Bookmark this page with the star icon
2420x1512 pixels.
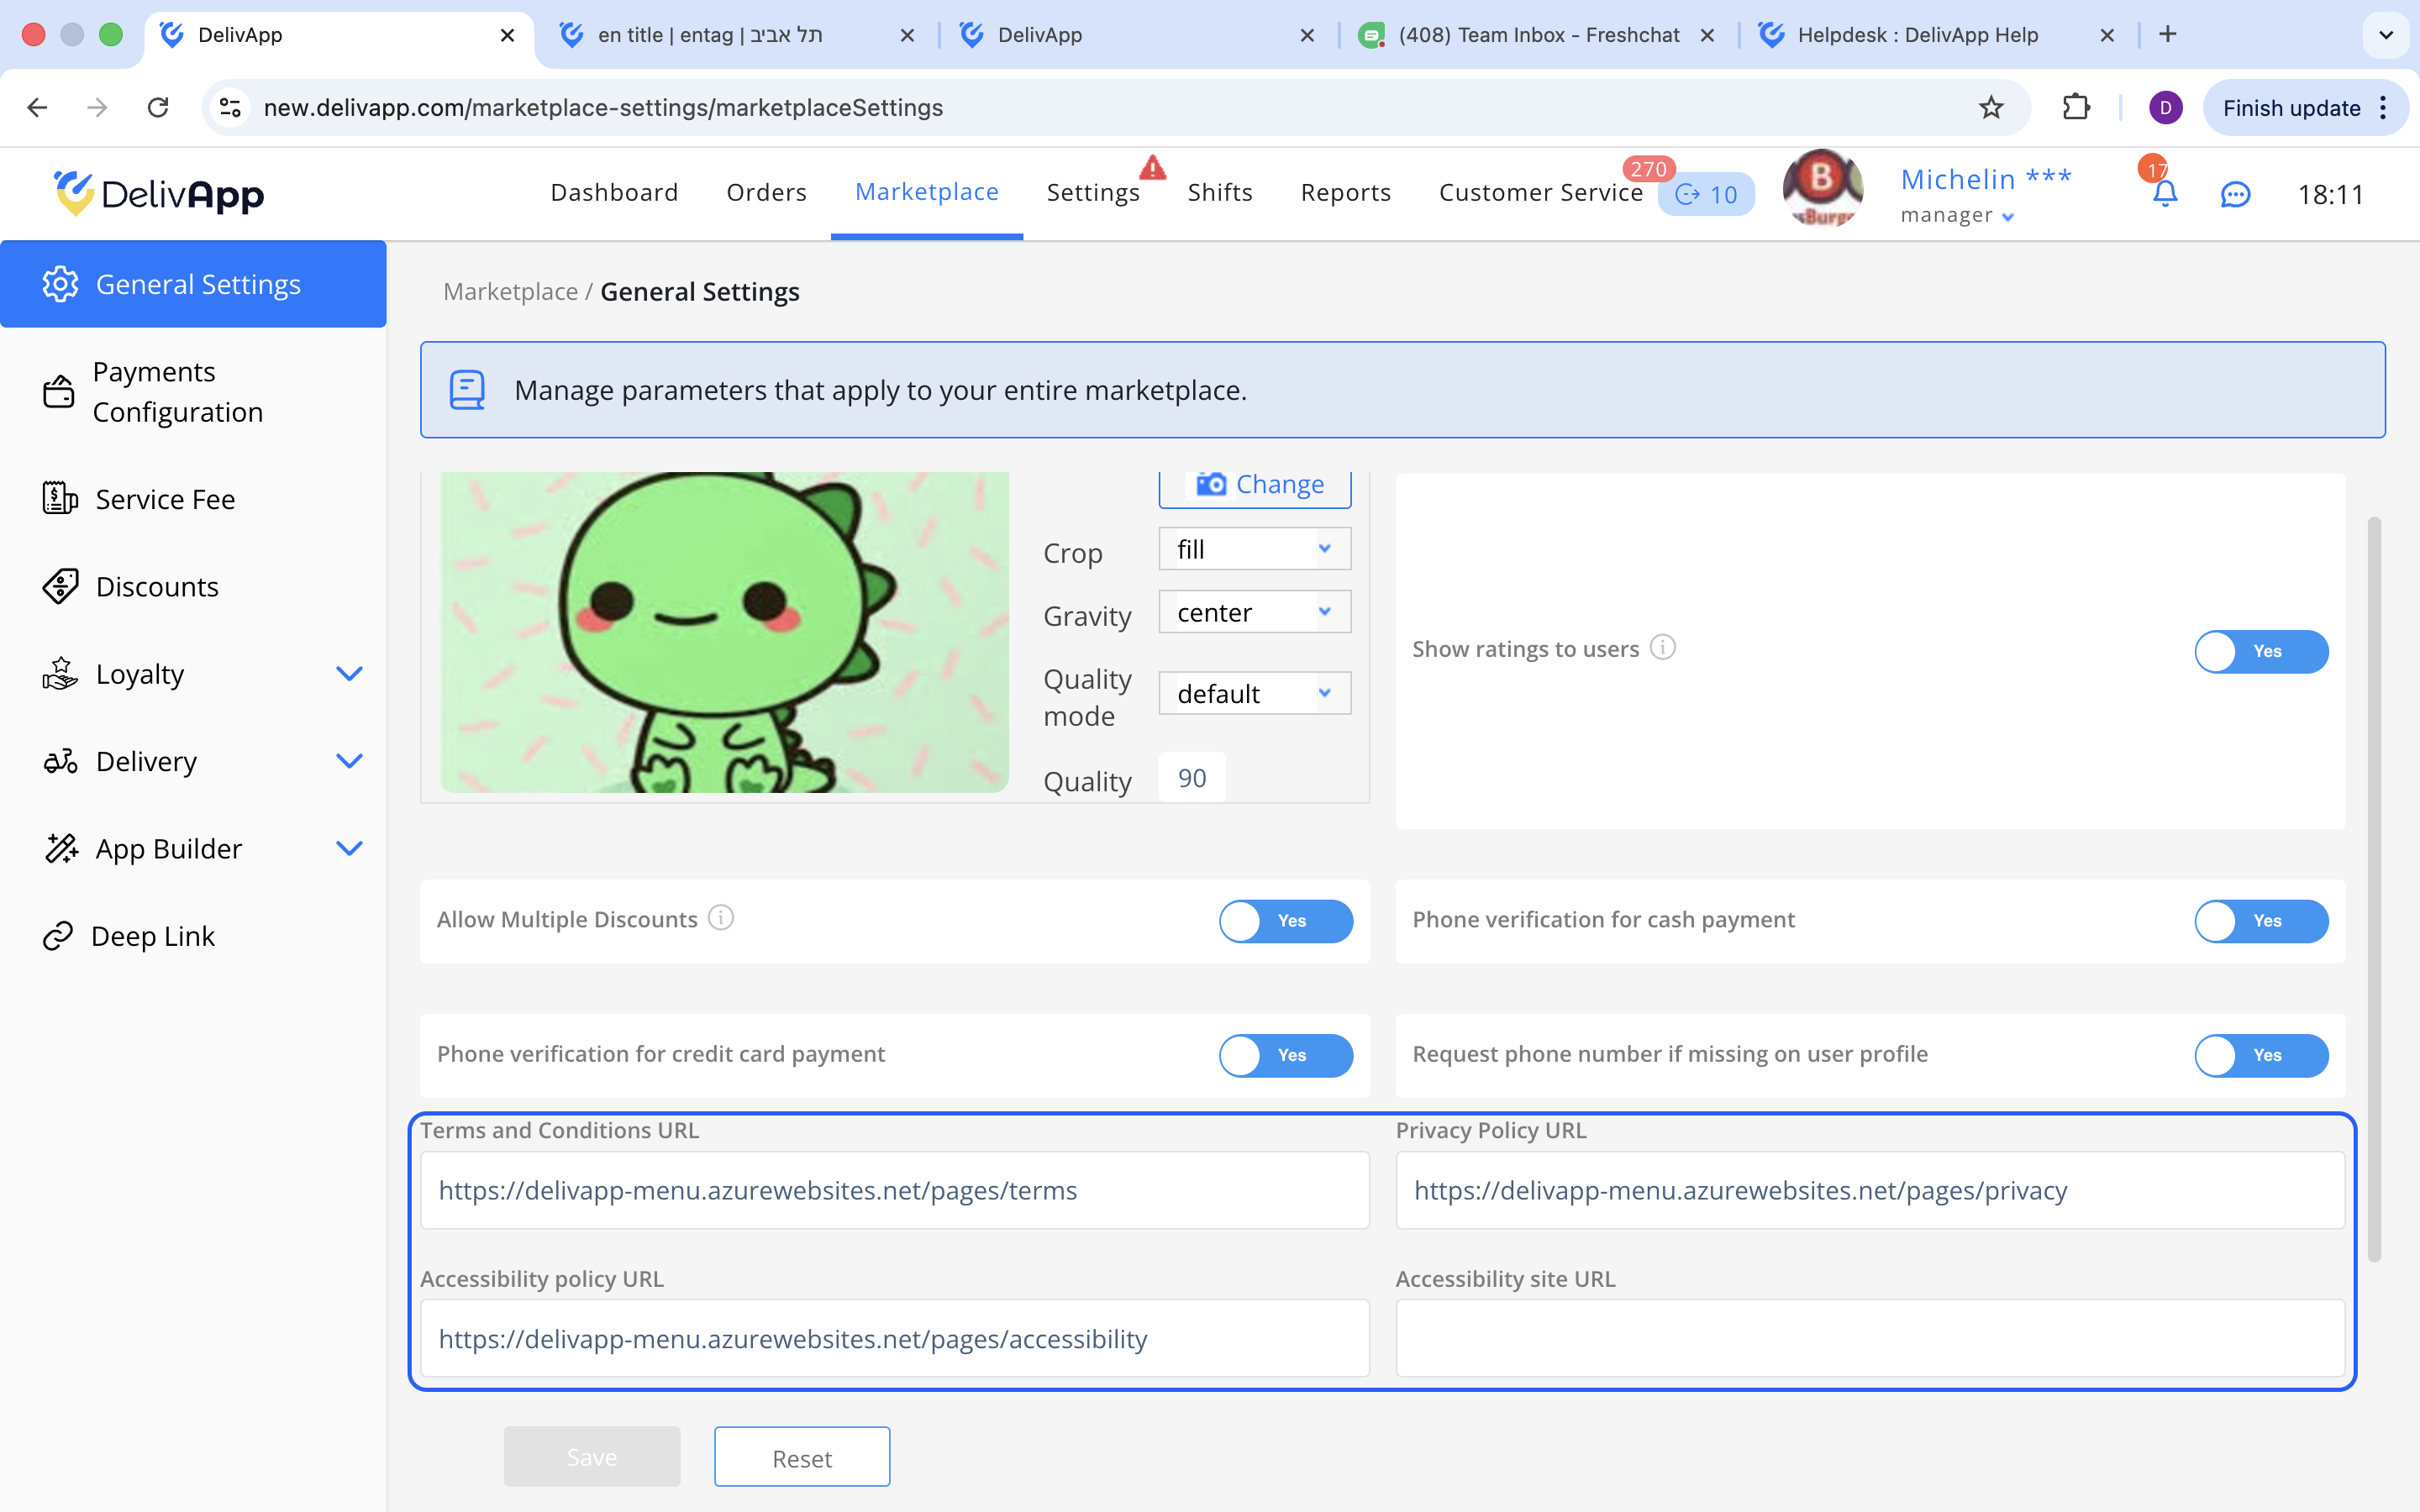[x=1991, y=108]
